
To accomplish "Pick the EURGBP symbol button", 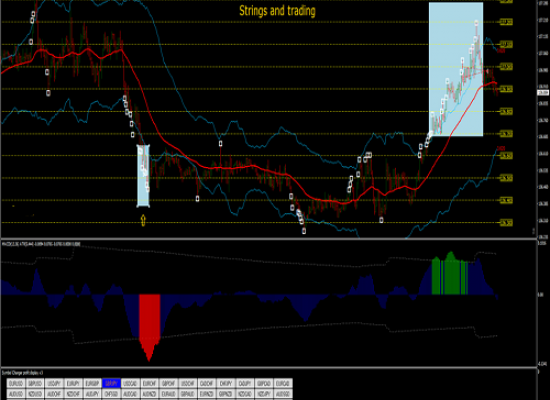I will click(92, 383).
